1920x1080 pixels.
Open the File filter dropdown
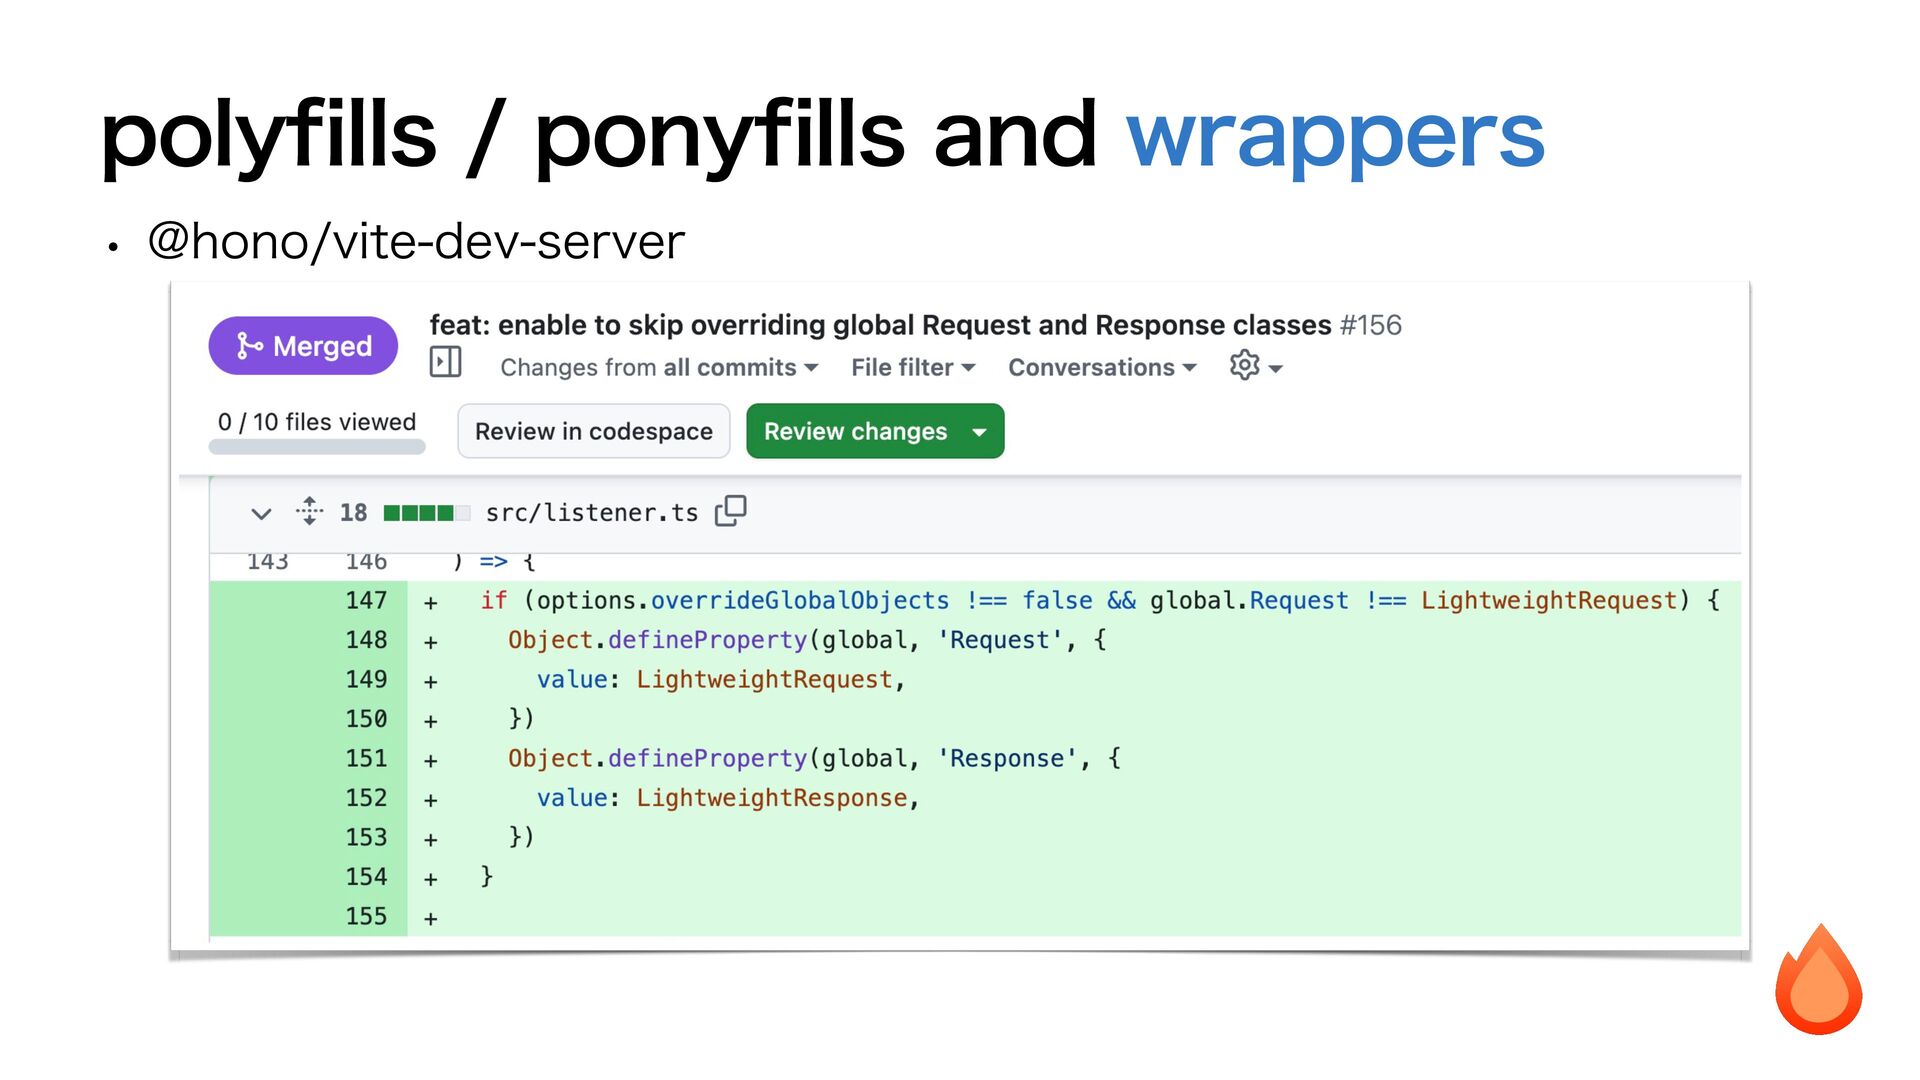913,368
